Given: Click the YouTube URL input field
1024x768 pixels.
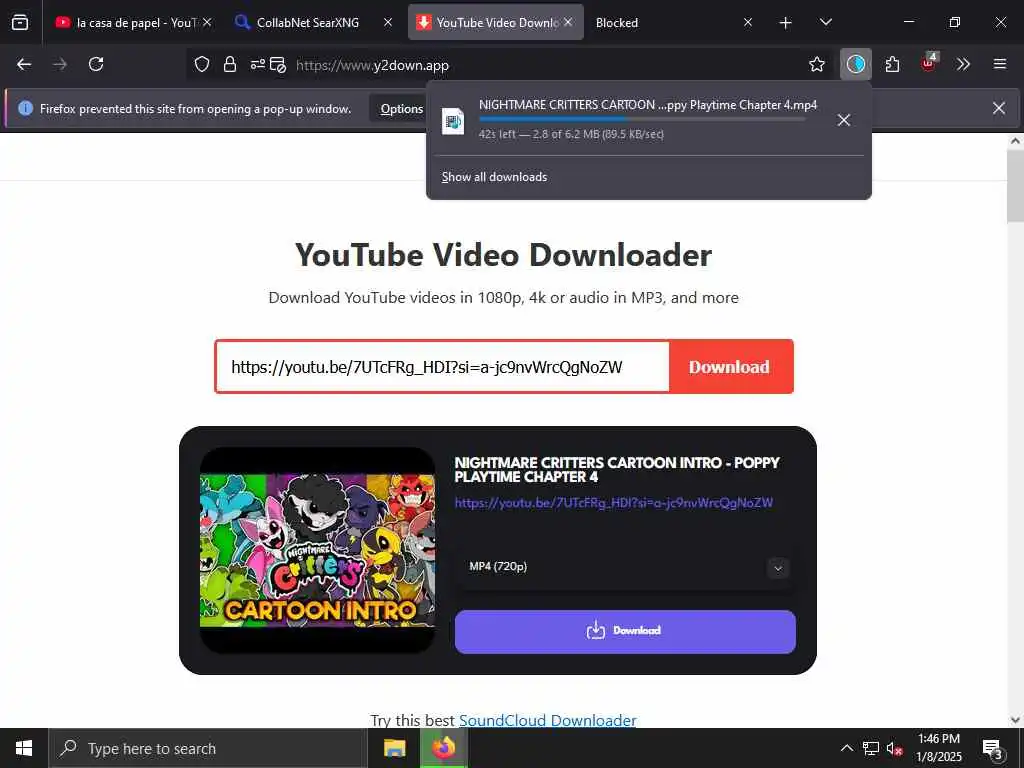Looking at the screenshot, I should tap(443, 366).
